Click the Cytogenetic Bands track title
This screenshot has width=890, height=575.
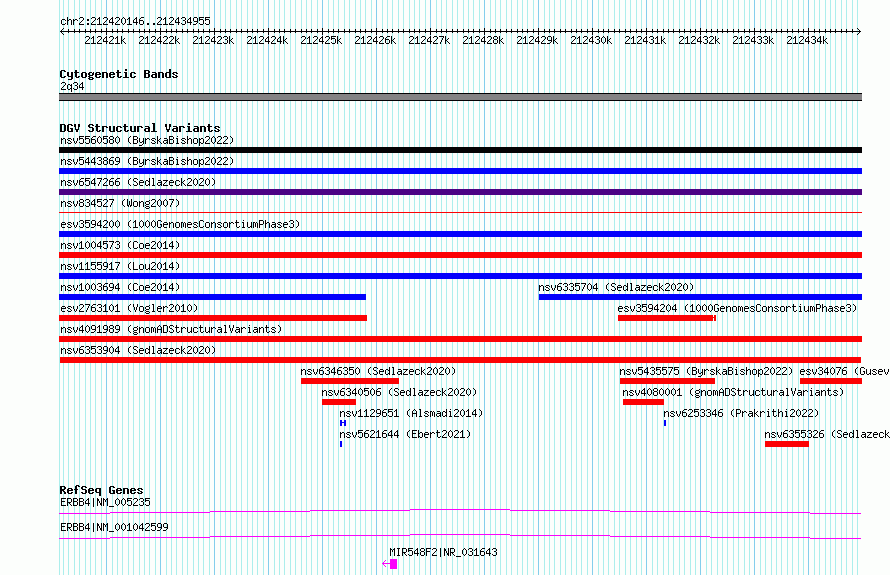[x=119, y=74]
